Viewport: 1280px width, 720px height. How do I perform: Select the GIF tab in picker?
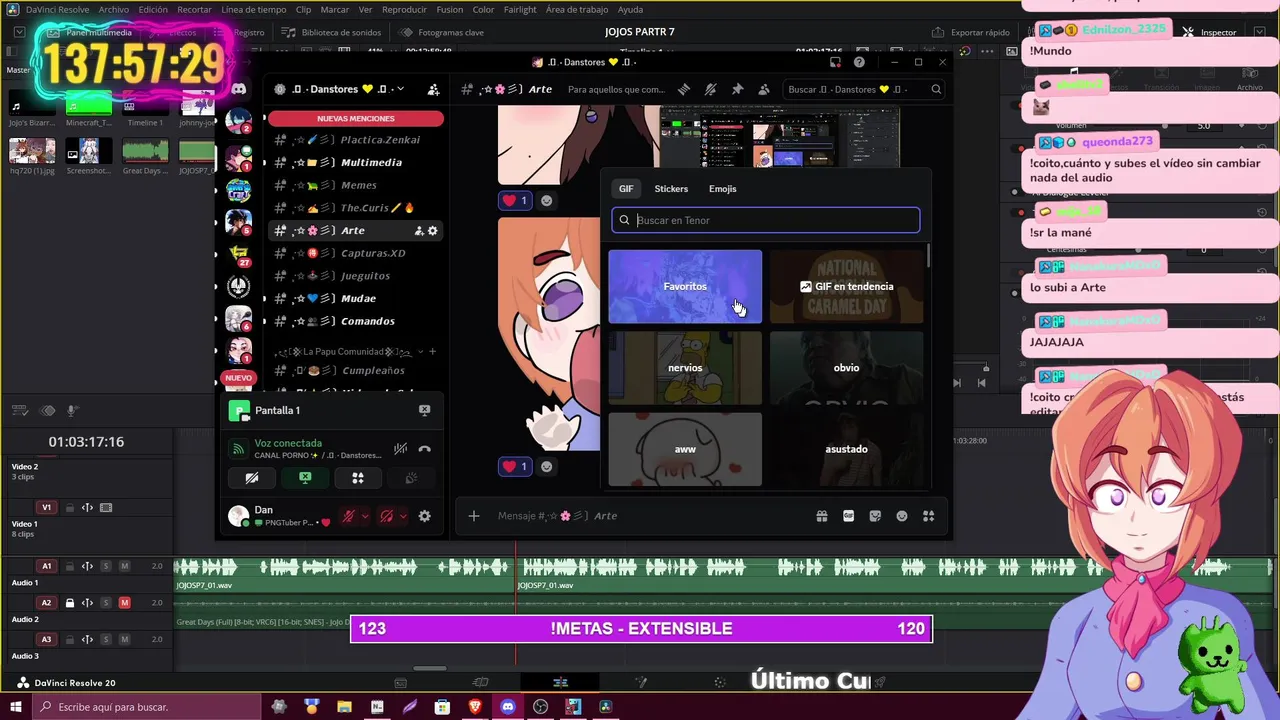tap(626, 189)
